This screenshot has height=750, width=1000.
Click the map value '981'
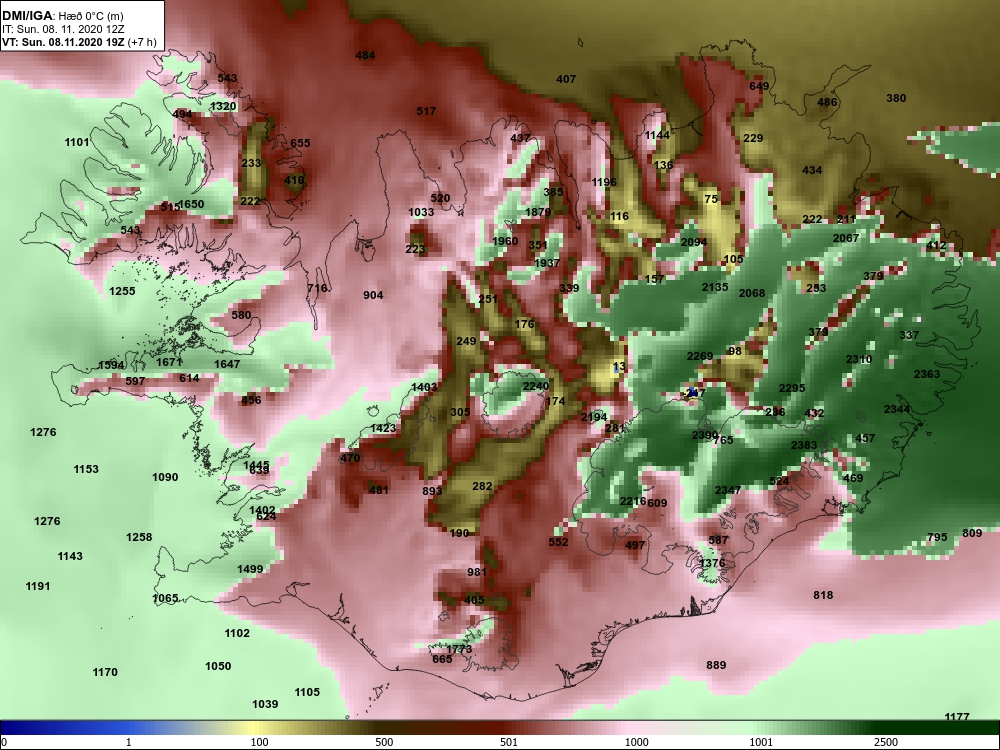click(477, 573)
